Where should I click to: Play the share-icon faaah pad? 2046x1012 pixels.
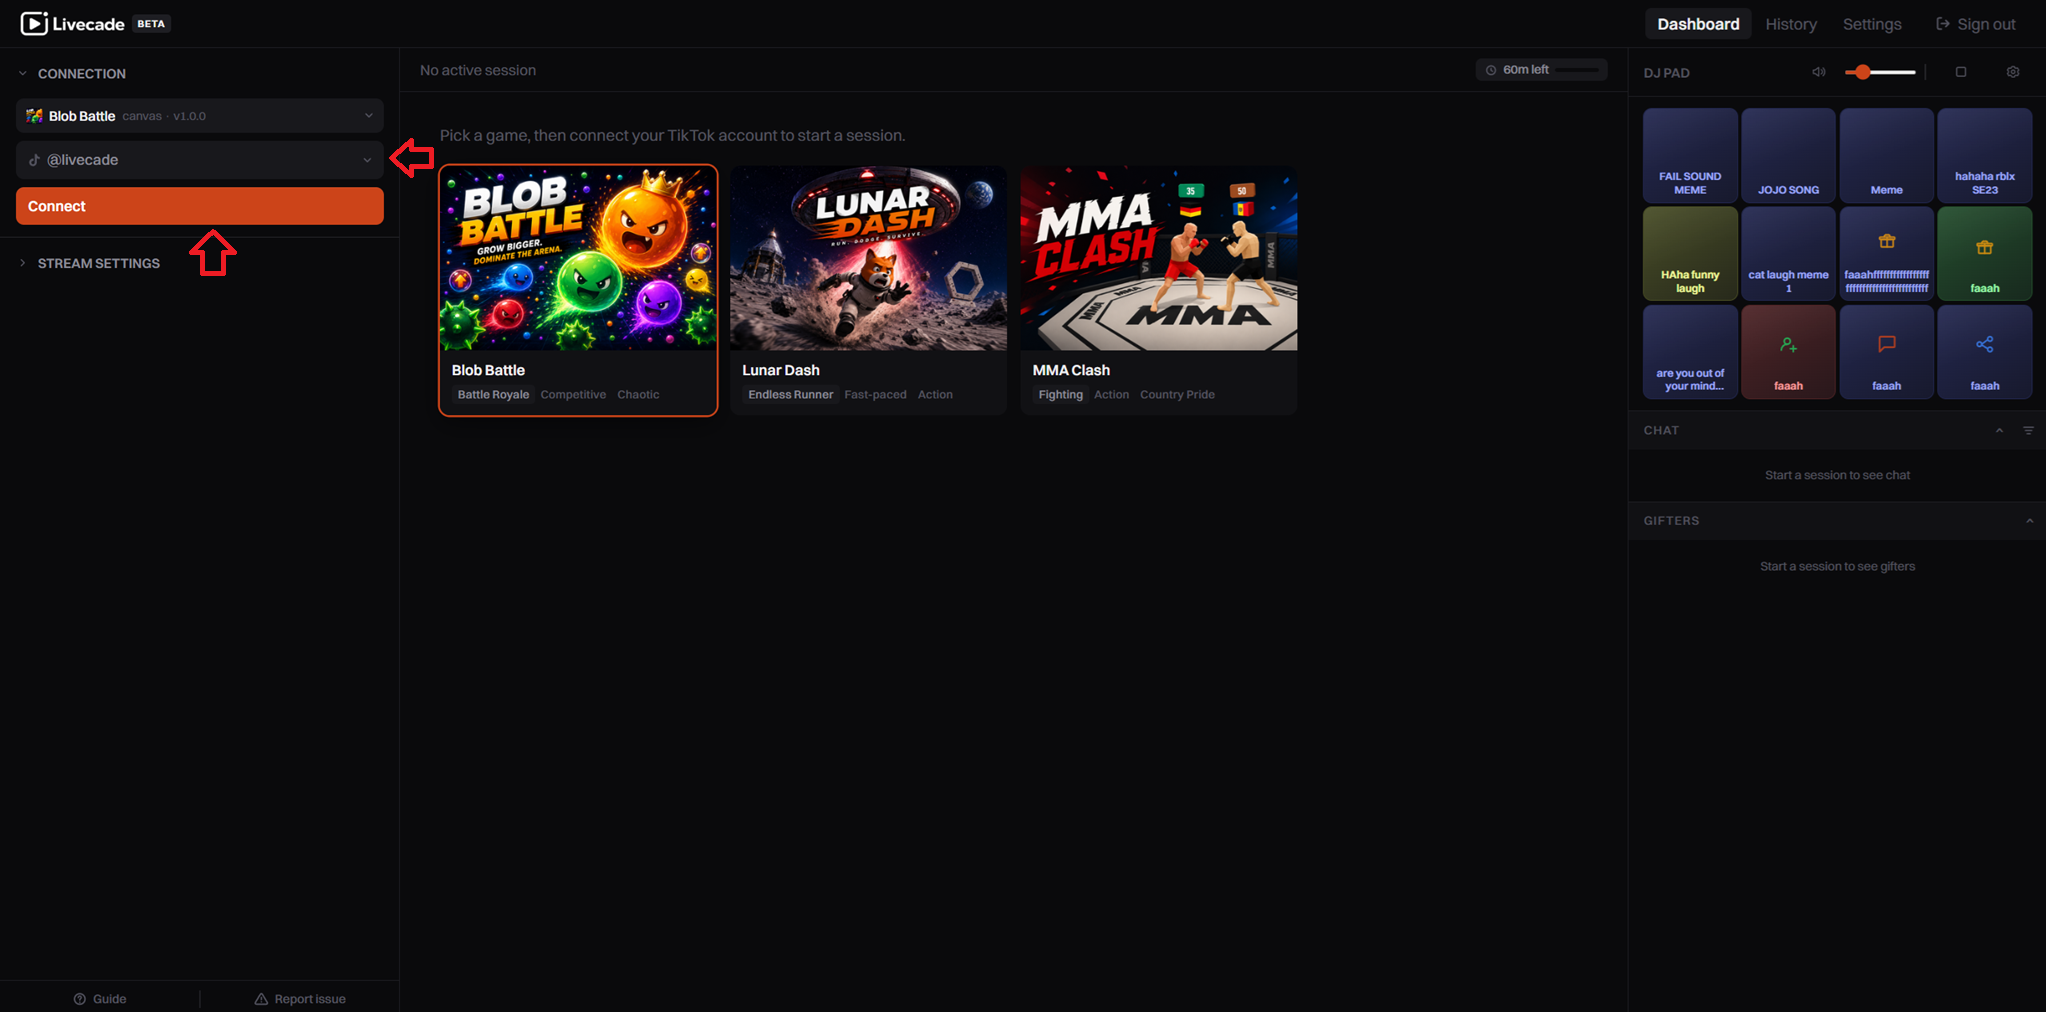(1985, 352)
